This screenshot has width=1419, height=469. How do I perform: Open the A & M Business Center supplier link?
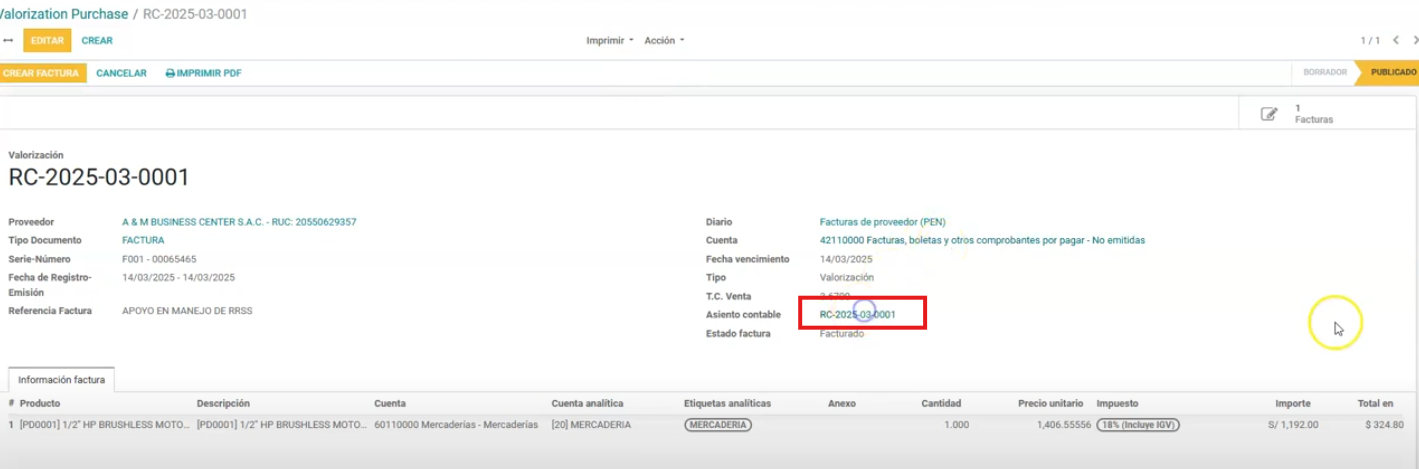[239, 222]
